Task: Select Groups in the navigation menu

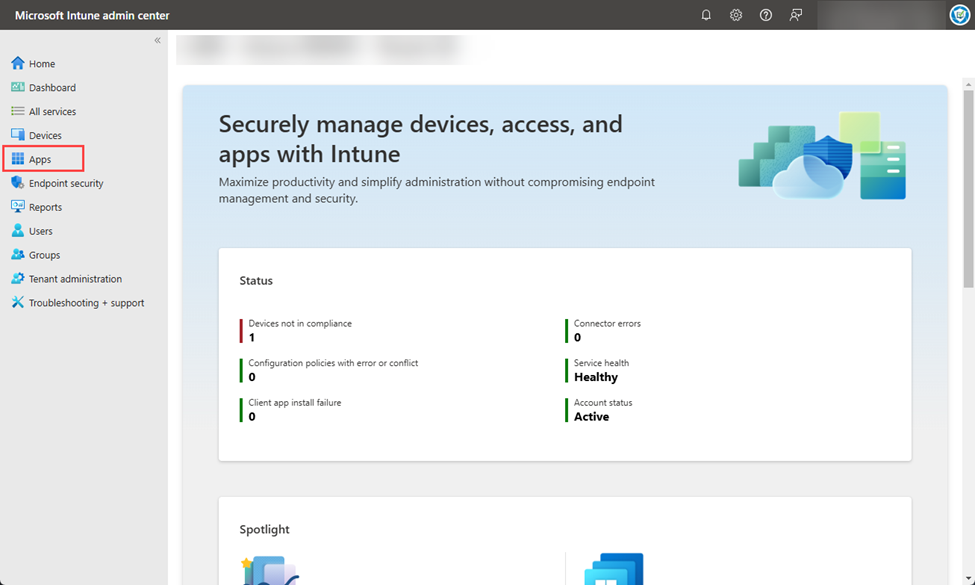Action: coord(44,255)
